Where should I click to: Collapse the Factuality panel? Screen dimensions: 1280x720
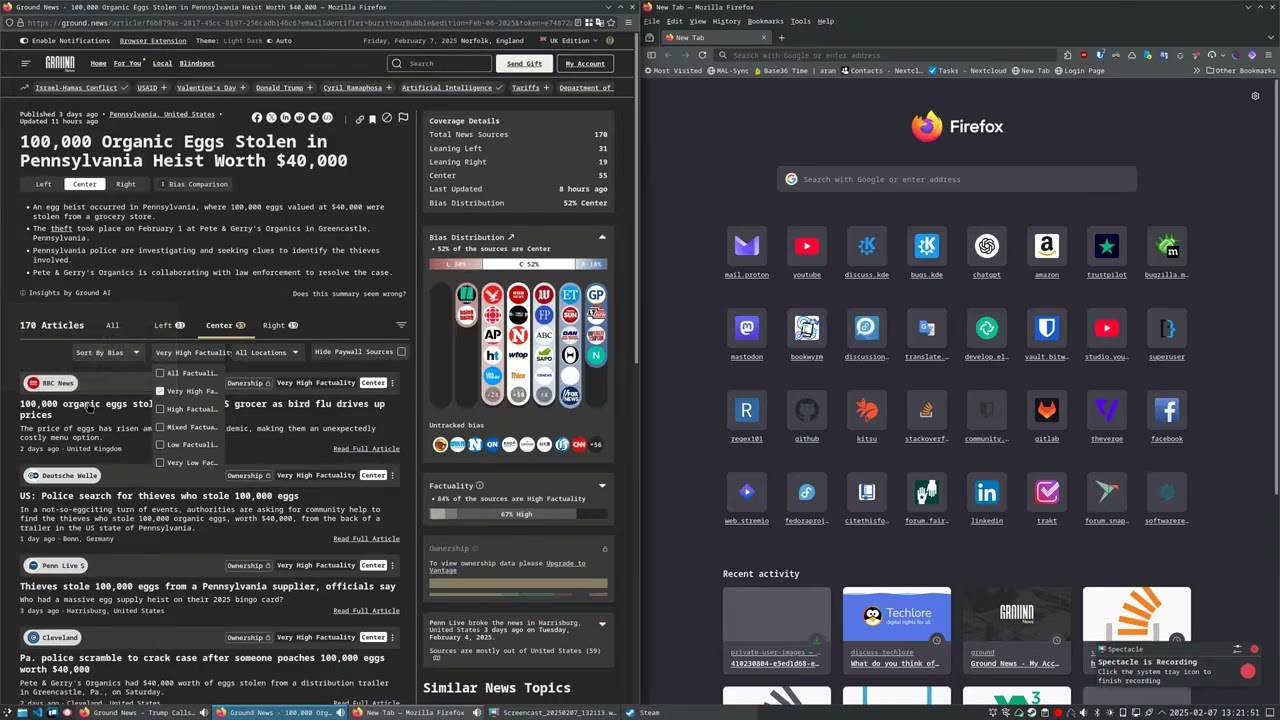click(x=602, y=486)
